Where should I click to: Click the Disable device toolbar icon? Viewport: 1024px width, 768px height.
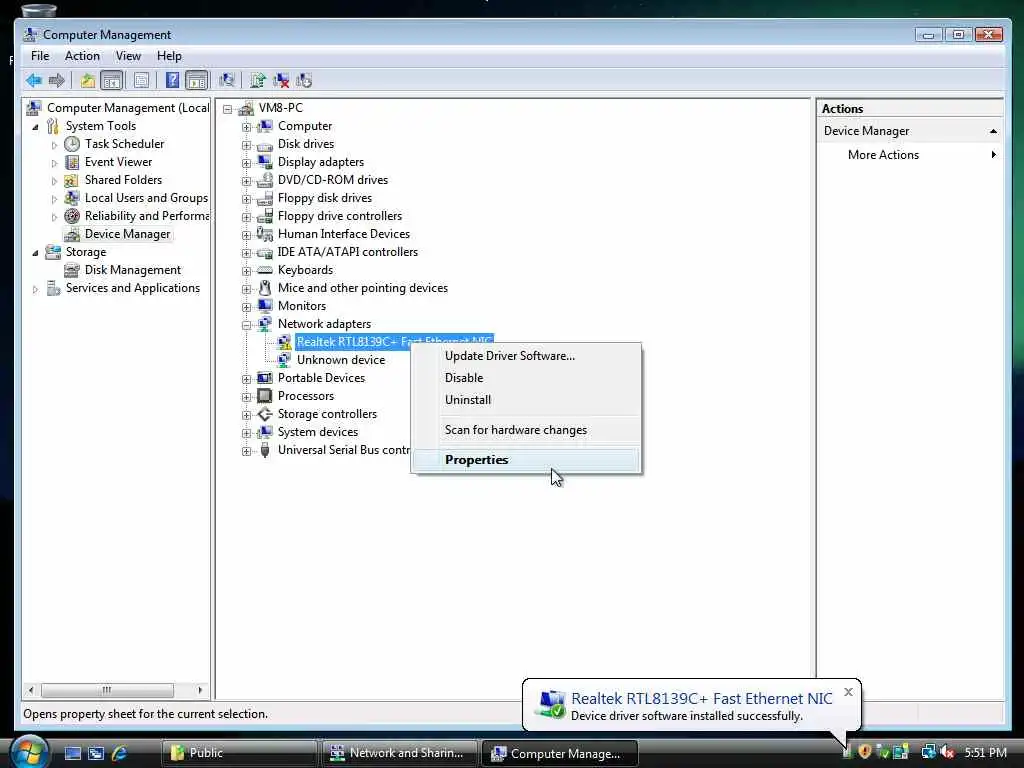[x=304, y=80]
